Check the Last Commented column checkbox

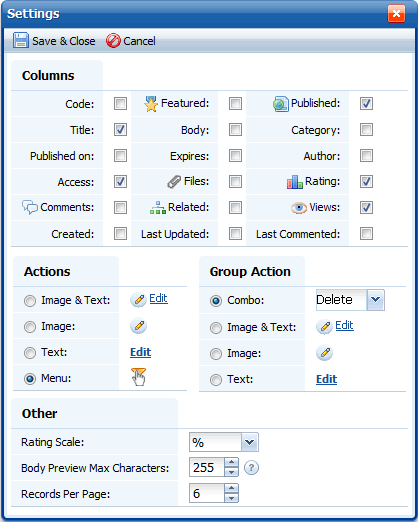coord(366,233)
